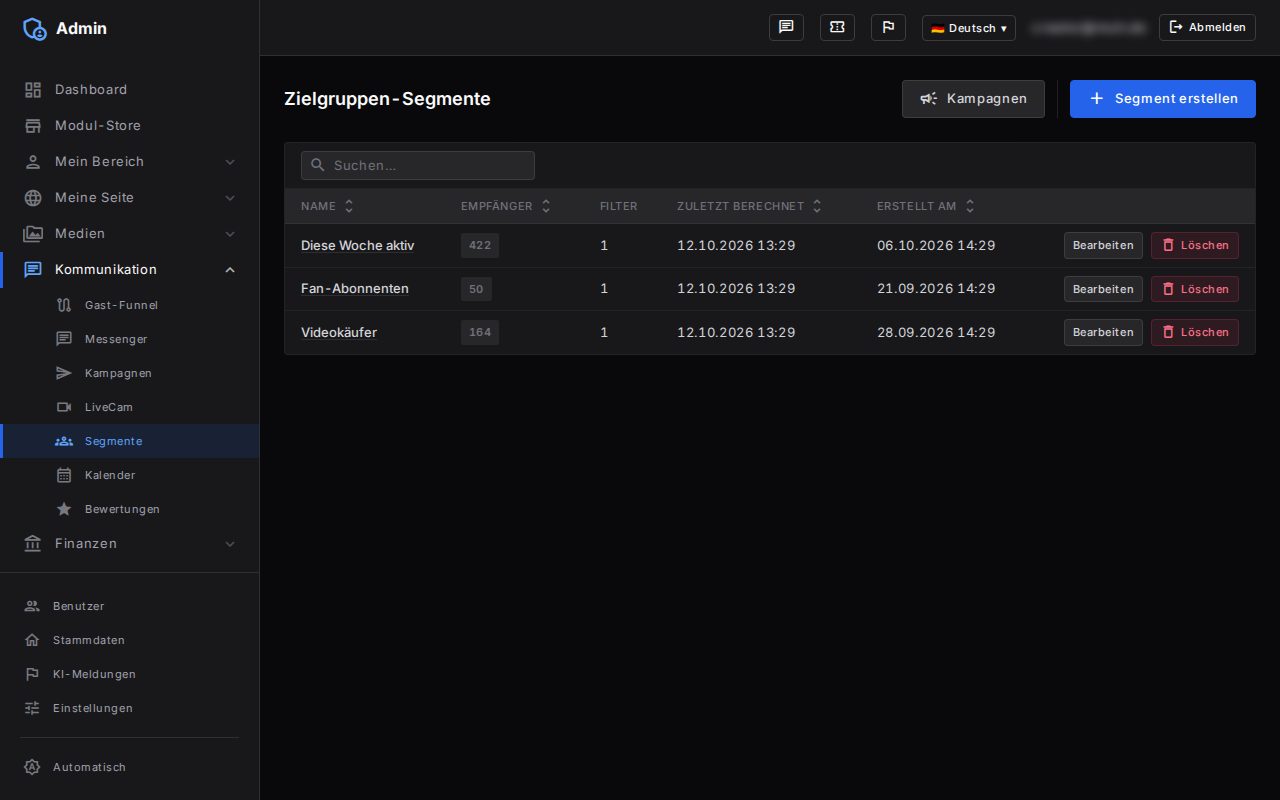
Task: Go to Bewertungen
Action: (x=129, y=509)
